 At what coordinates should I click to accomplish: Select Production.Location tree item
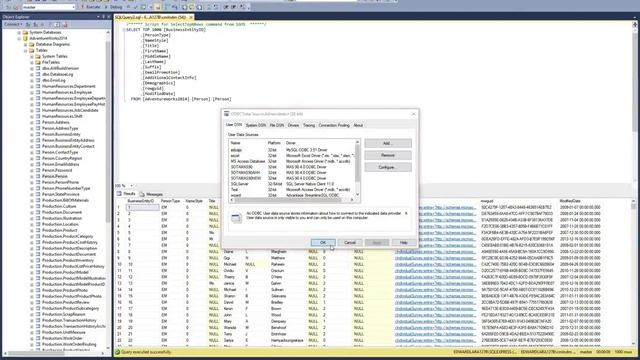point(60,224)
